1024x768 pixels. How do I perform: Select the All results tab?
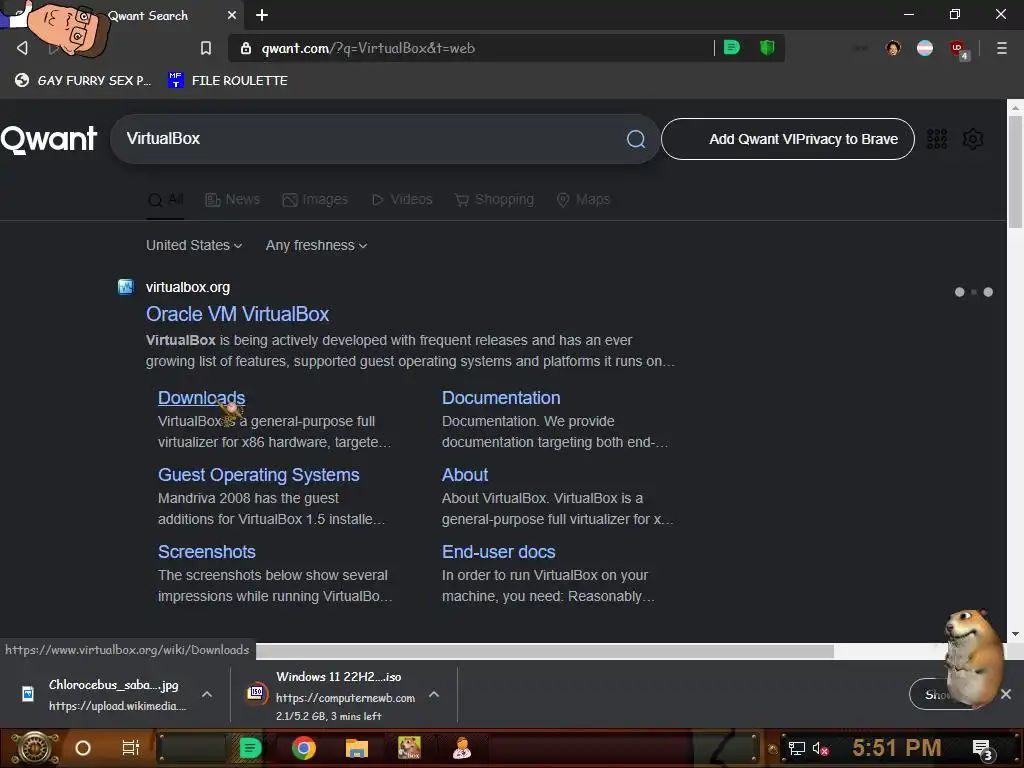[x=165, y=199]
